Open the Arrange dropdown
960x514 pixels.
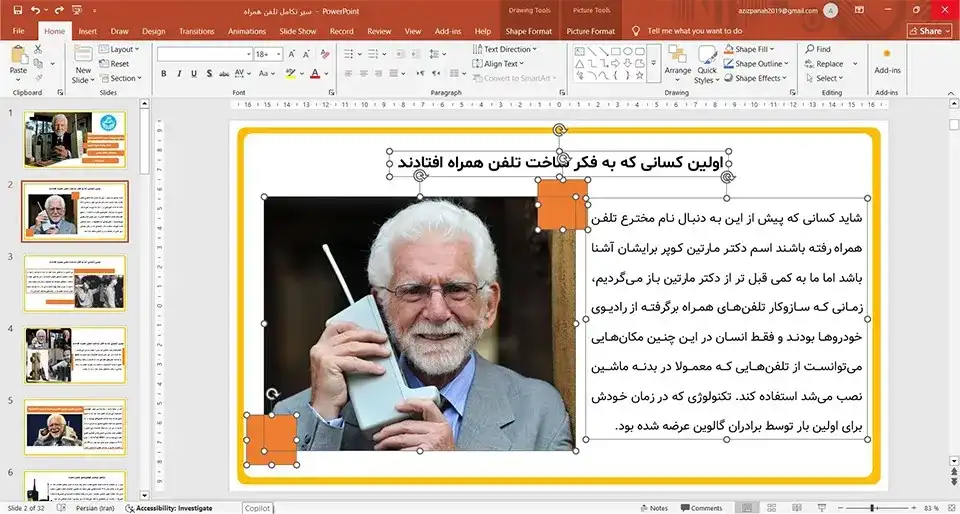point(678,64)
